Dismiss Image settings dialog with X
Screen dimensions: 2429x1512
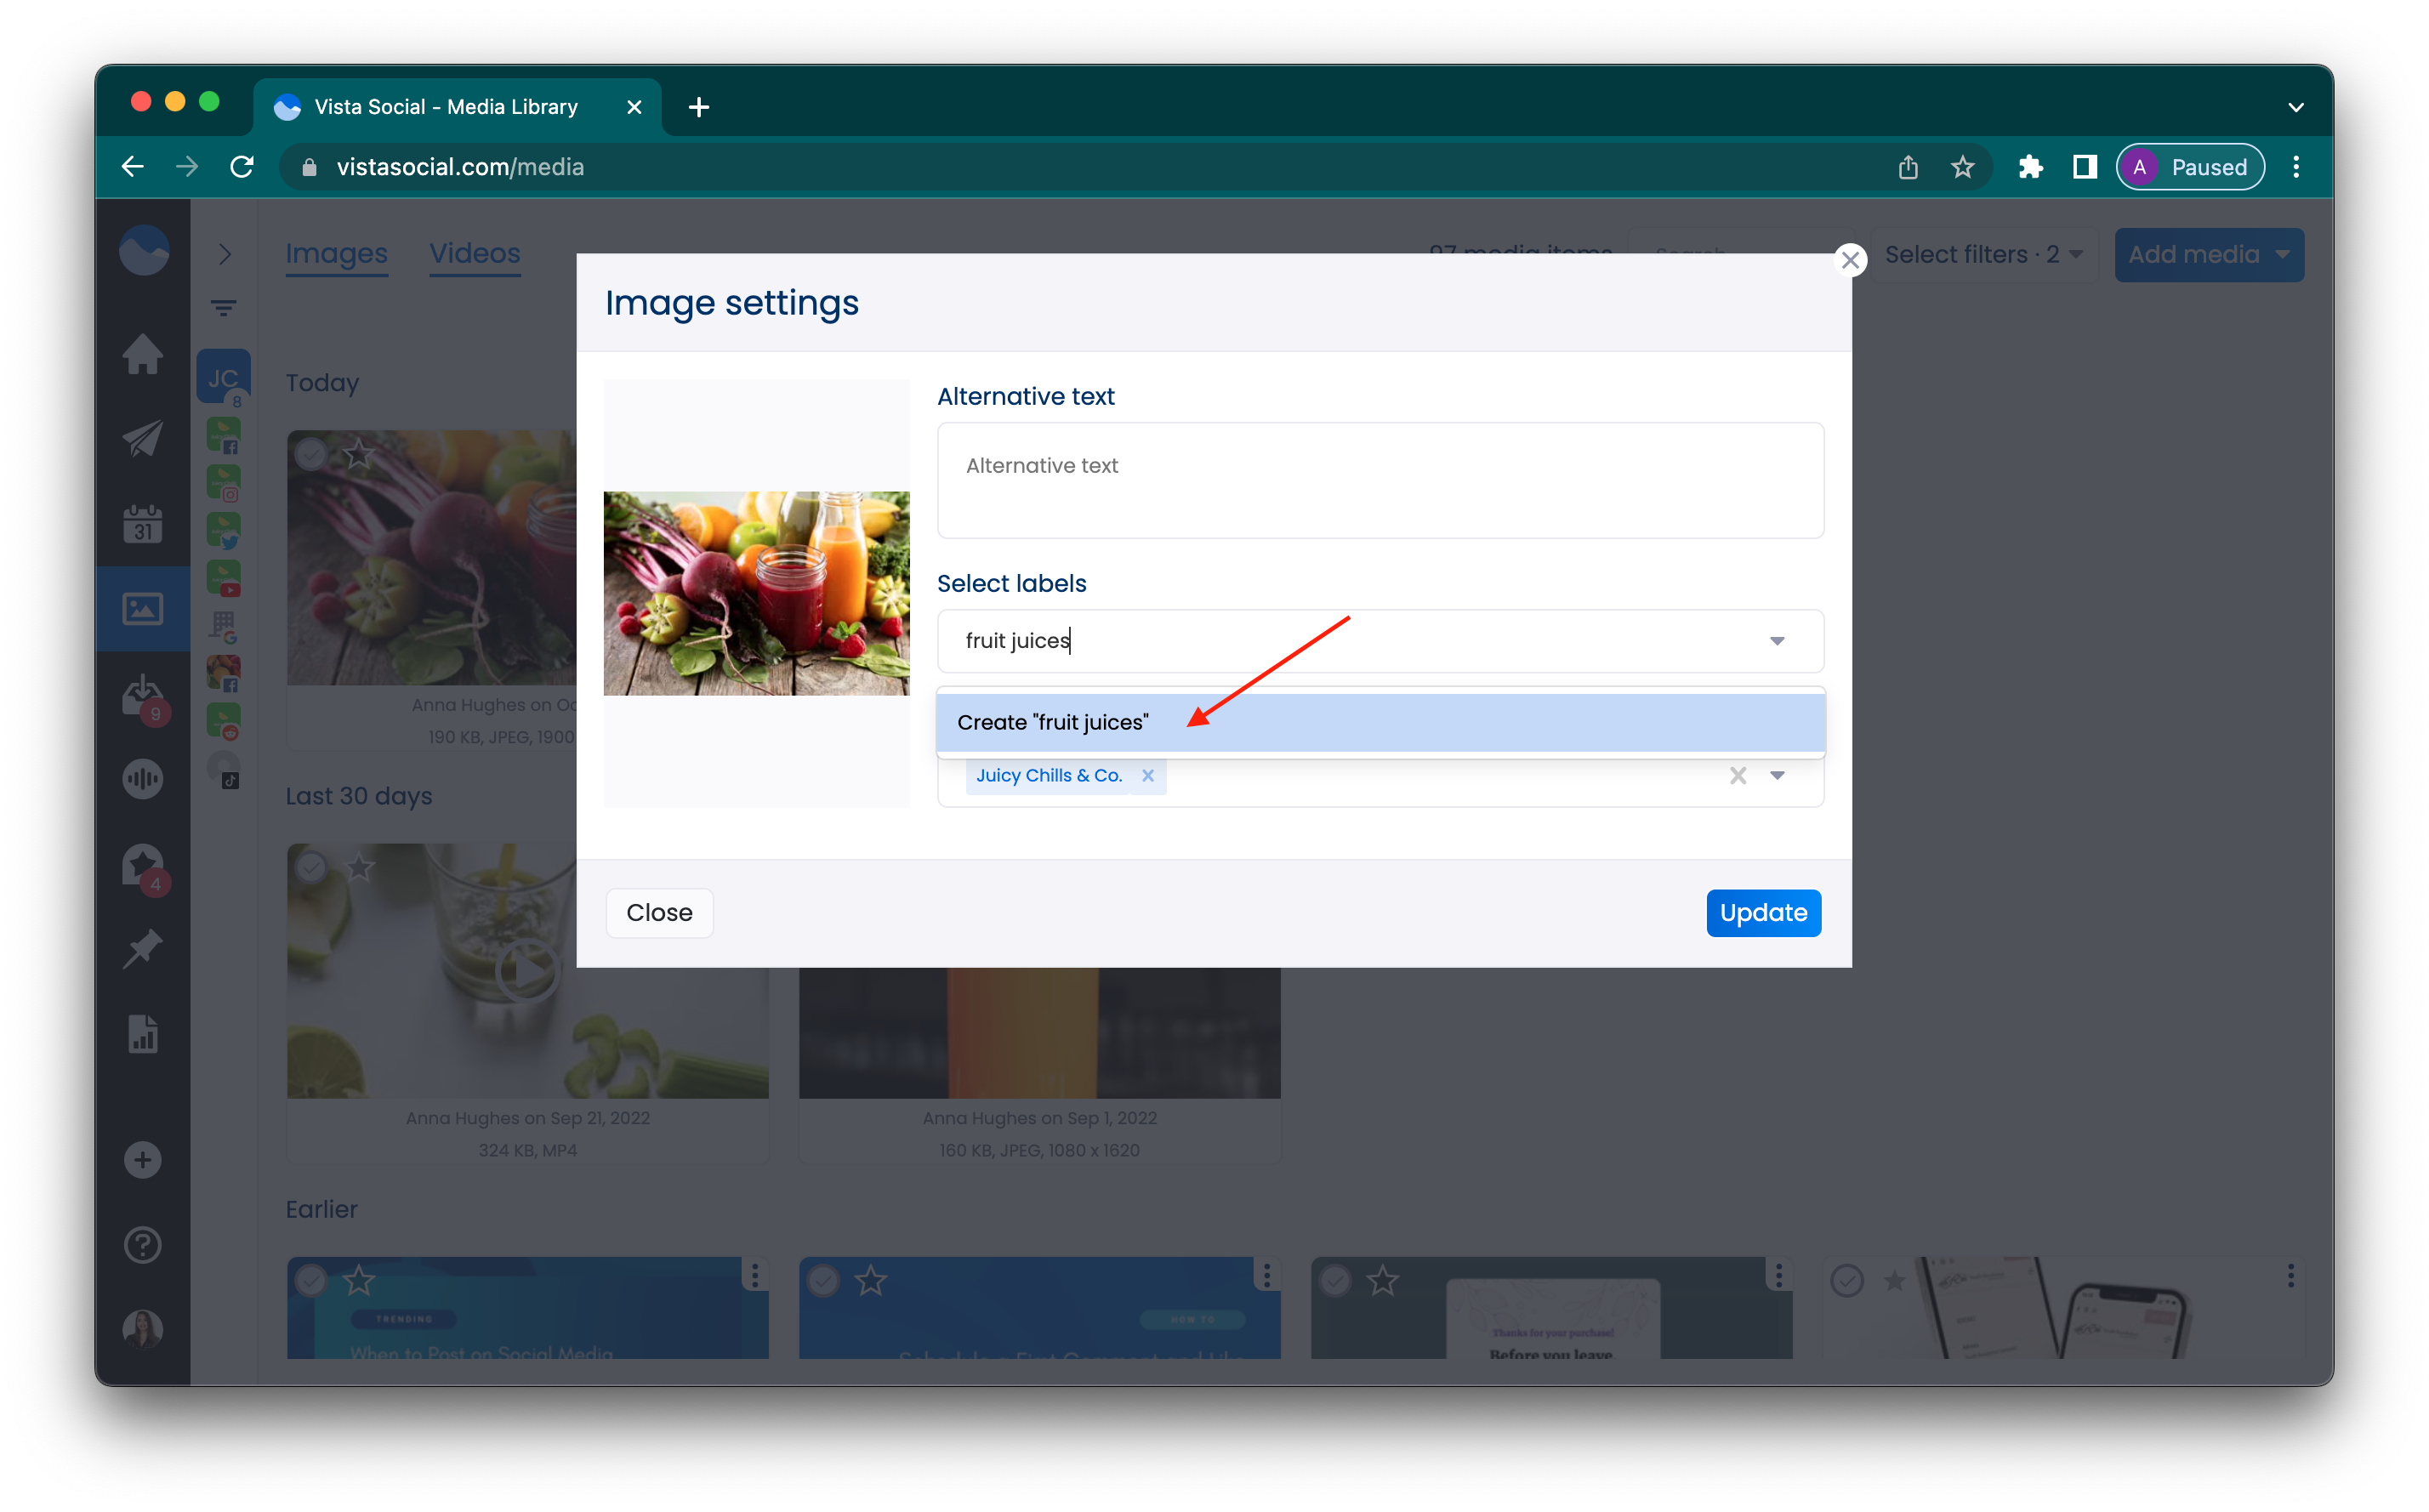click(1850, 260)
